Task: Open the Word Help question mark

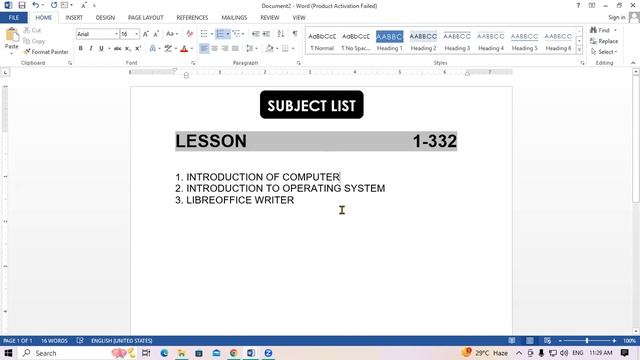Action: (x=578, y=5)
